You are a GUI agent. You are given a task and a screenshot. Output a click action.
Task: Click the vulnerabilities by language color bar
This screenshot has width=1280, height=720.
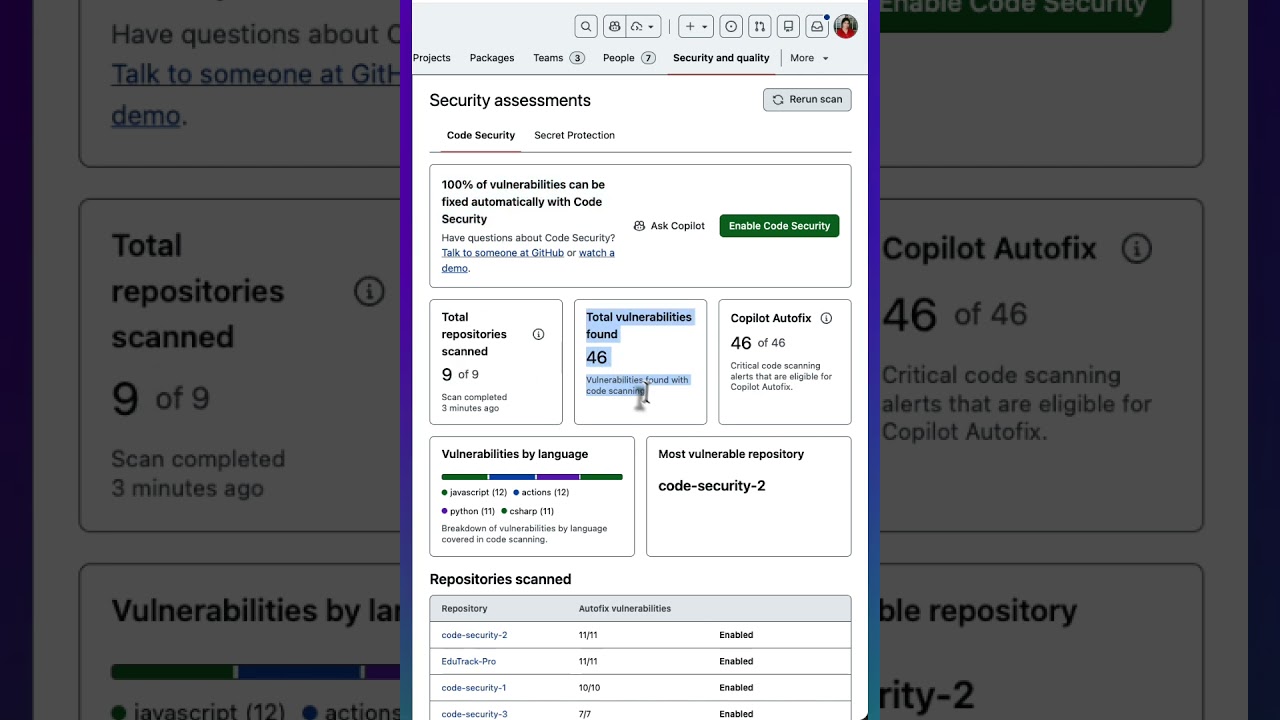pyautogui.click(x=532, y=477)
